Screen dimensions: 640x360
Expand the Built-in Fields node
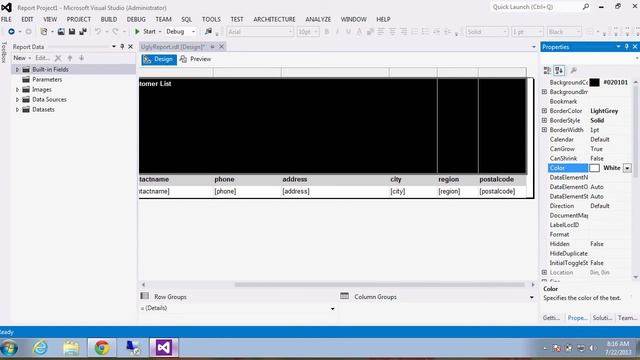17,69
